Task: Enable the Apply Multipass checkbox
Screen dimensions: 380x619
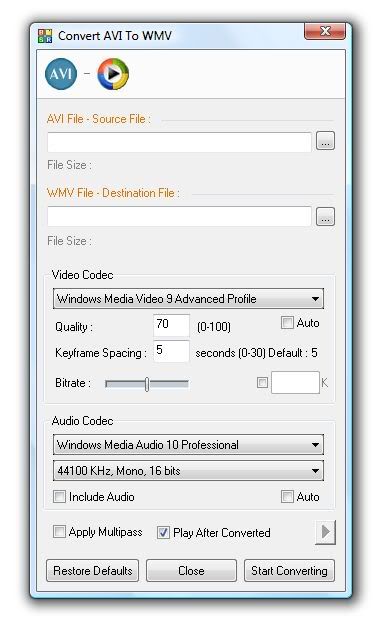Action: click(x=59, y=532)
